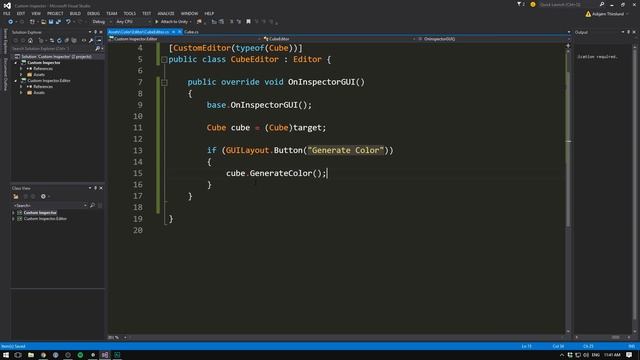
Task: Open the TEAM menu
Action: tap(111, 13)
